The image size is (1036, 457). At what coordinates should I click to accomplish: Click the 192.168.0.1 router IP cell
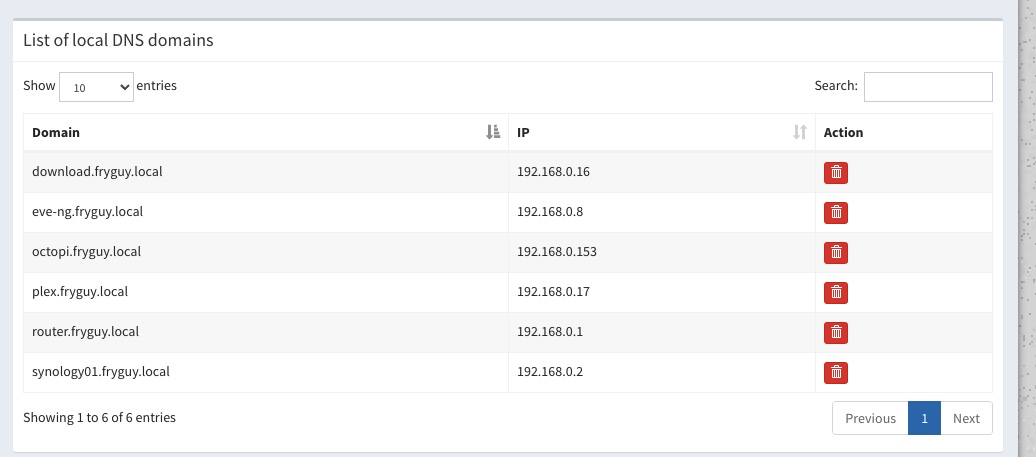(662, 332)
